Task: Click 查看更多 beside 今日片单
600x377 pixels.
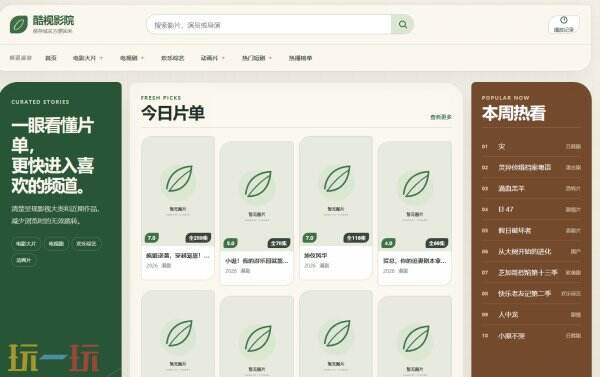Action: (x=441, y=117)
